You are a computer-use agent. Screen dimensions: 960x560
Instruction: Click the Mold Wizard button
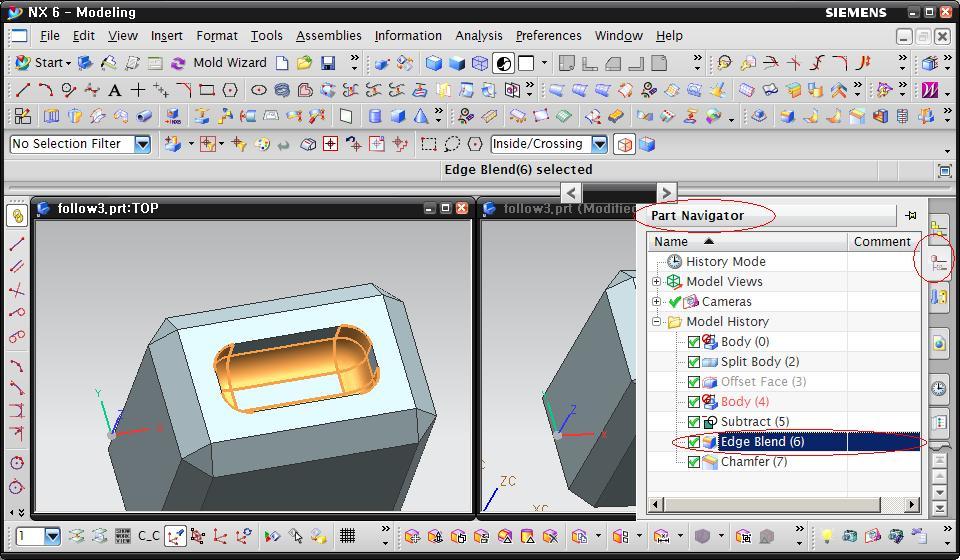click(x=229, y=63)
